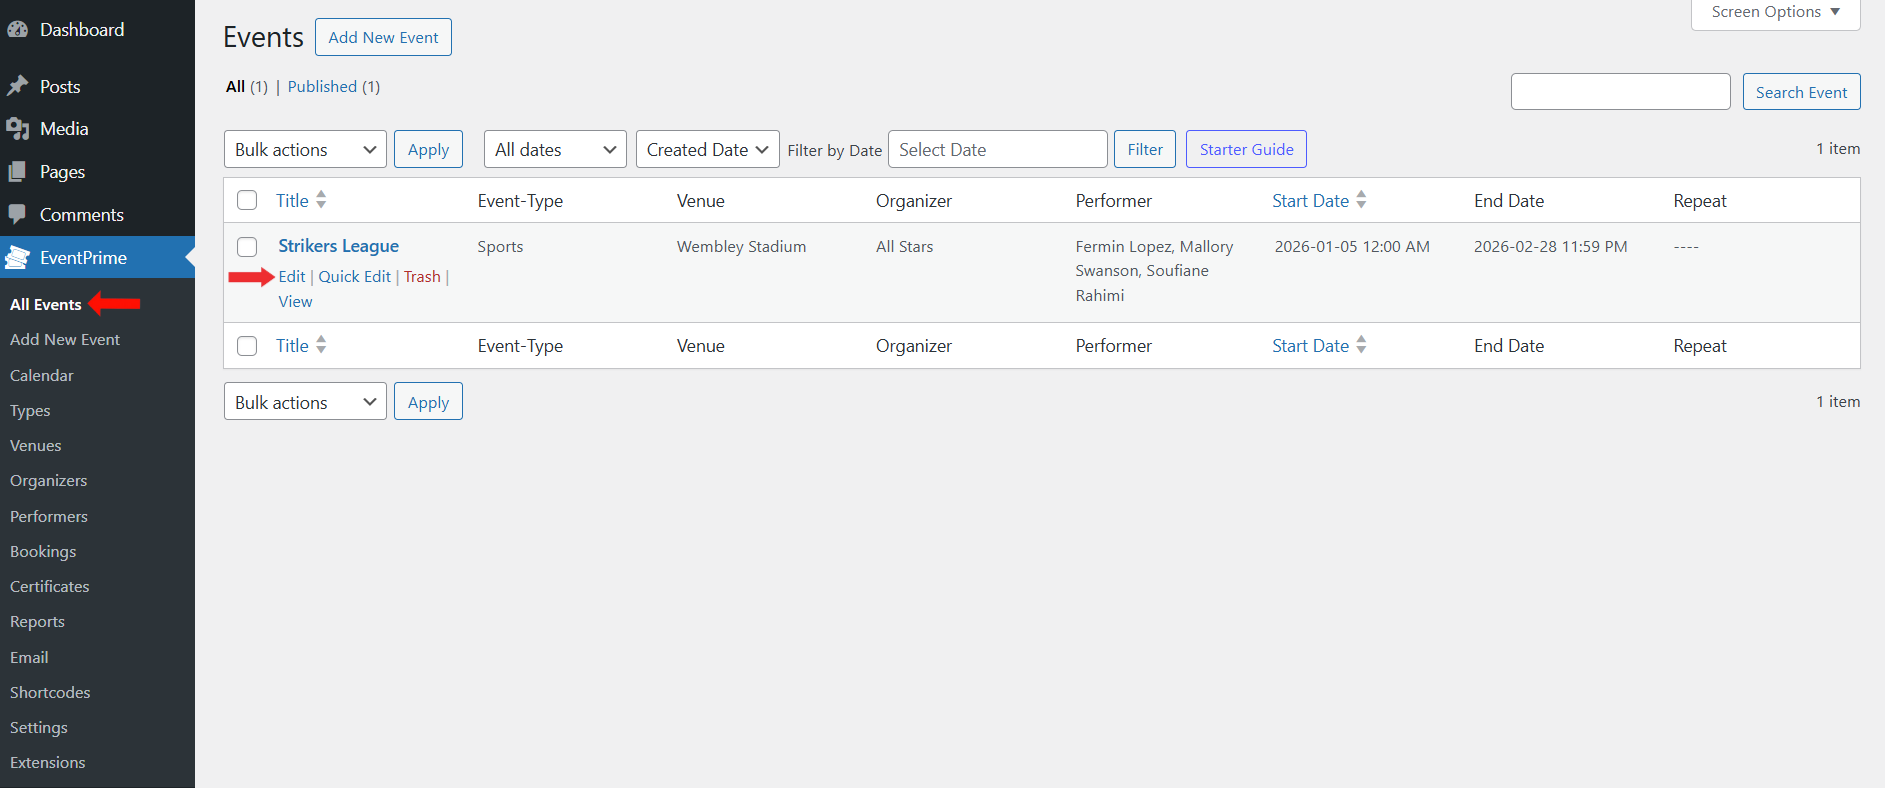Open the Created Date dropdown
This screenshot has width=1885, height=788.
pyautogui.click(x=707, y=150)
